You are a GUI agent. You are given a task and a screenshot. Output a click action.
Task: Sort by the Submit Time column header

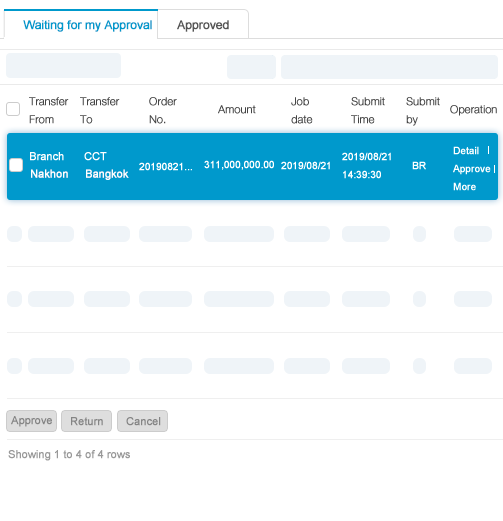[x=368, y=110]
